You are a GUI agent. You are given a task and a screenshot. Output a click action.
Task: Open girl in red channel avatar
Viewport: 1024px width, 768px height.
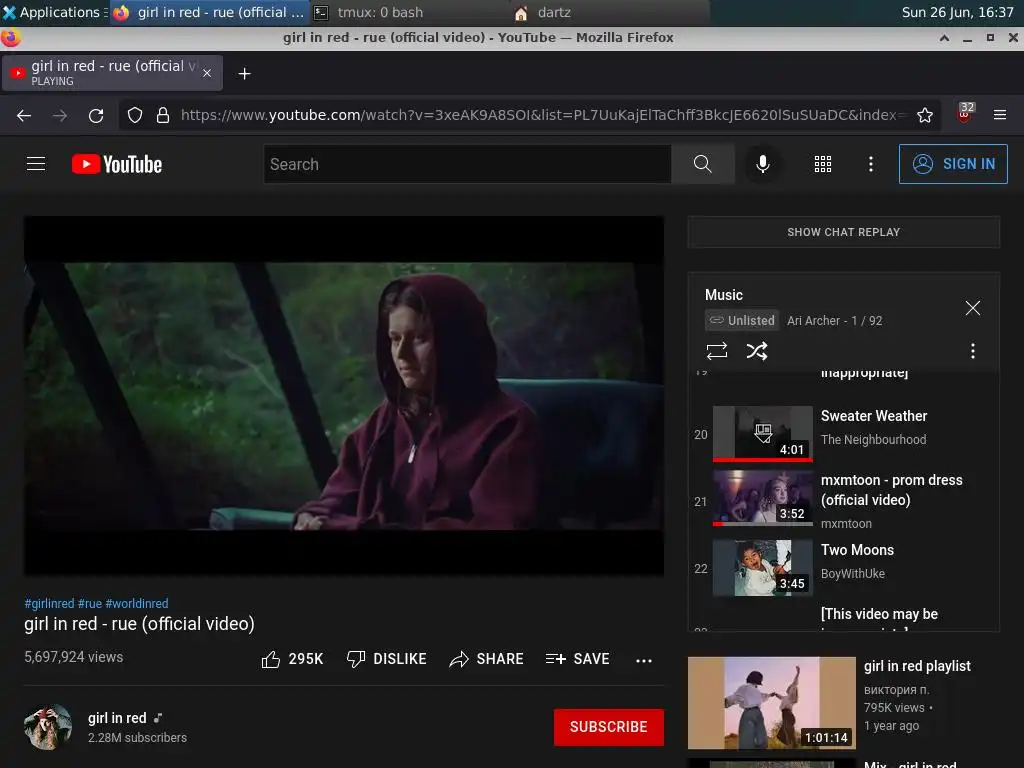point(48,727)
